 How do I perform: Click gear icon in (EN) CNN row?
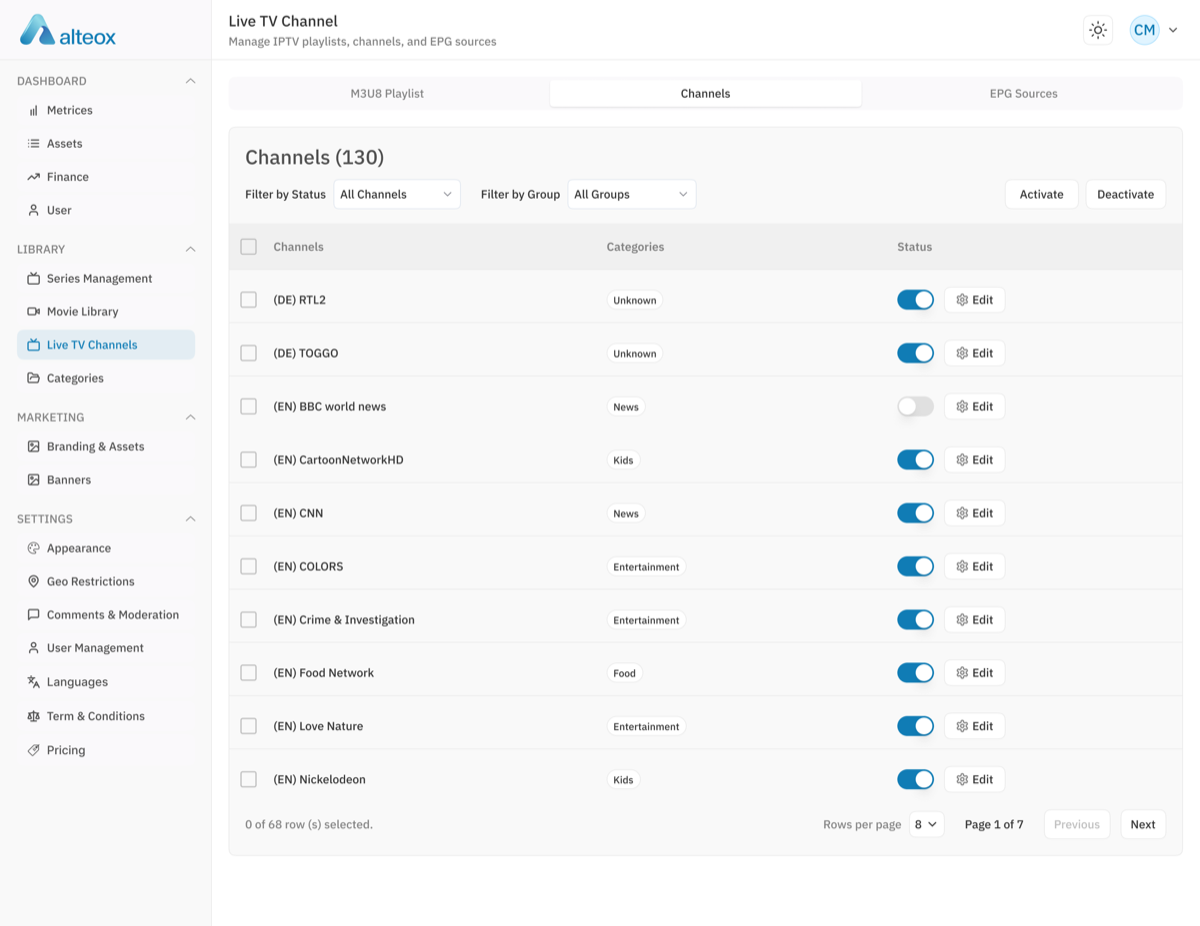(x=962, y=513)
